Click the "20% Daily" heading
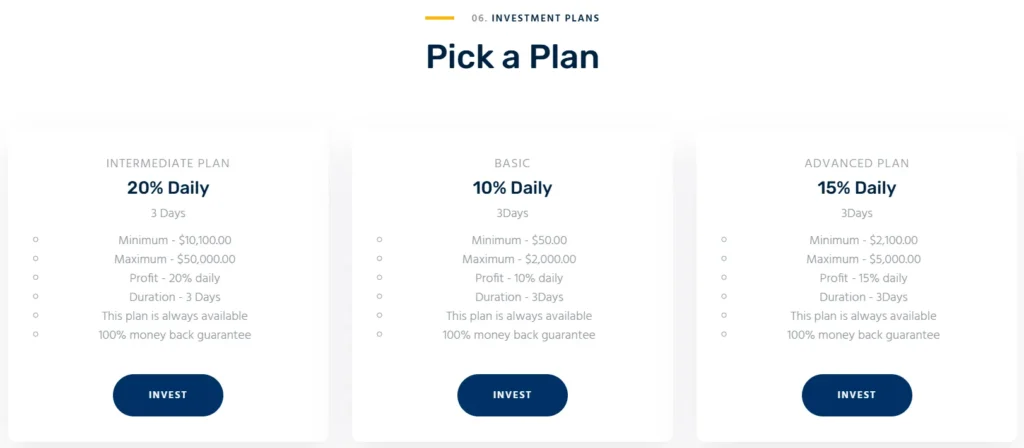1024x448 pixels. coord(168,188)
